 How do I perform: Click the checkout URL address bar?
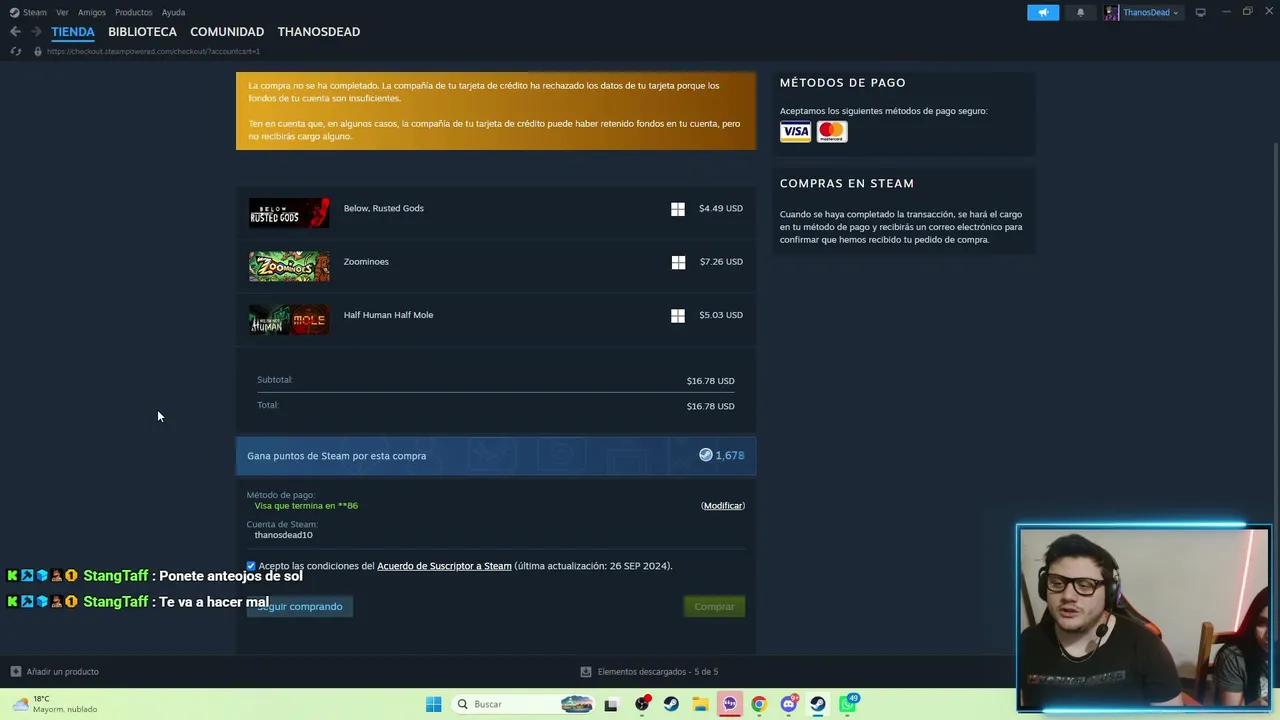coord(153,51)
